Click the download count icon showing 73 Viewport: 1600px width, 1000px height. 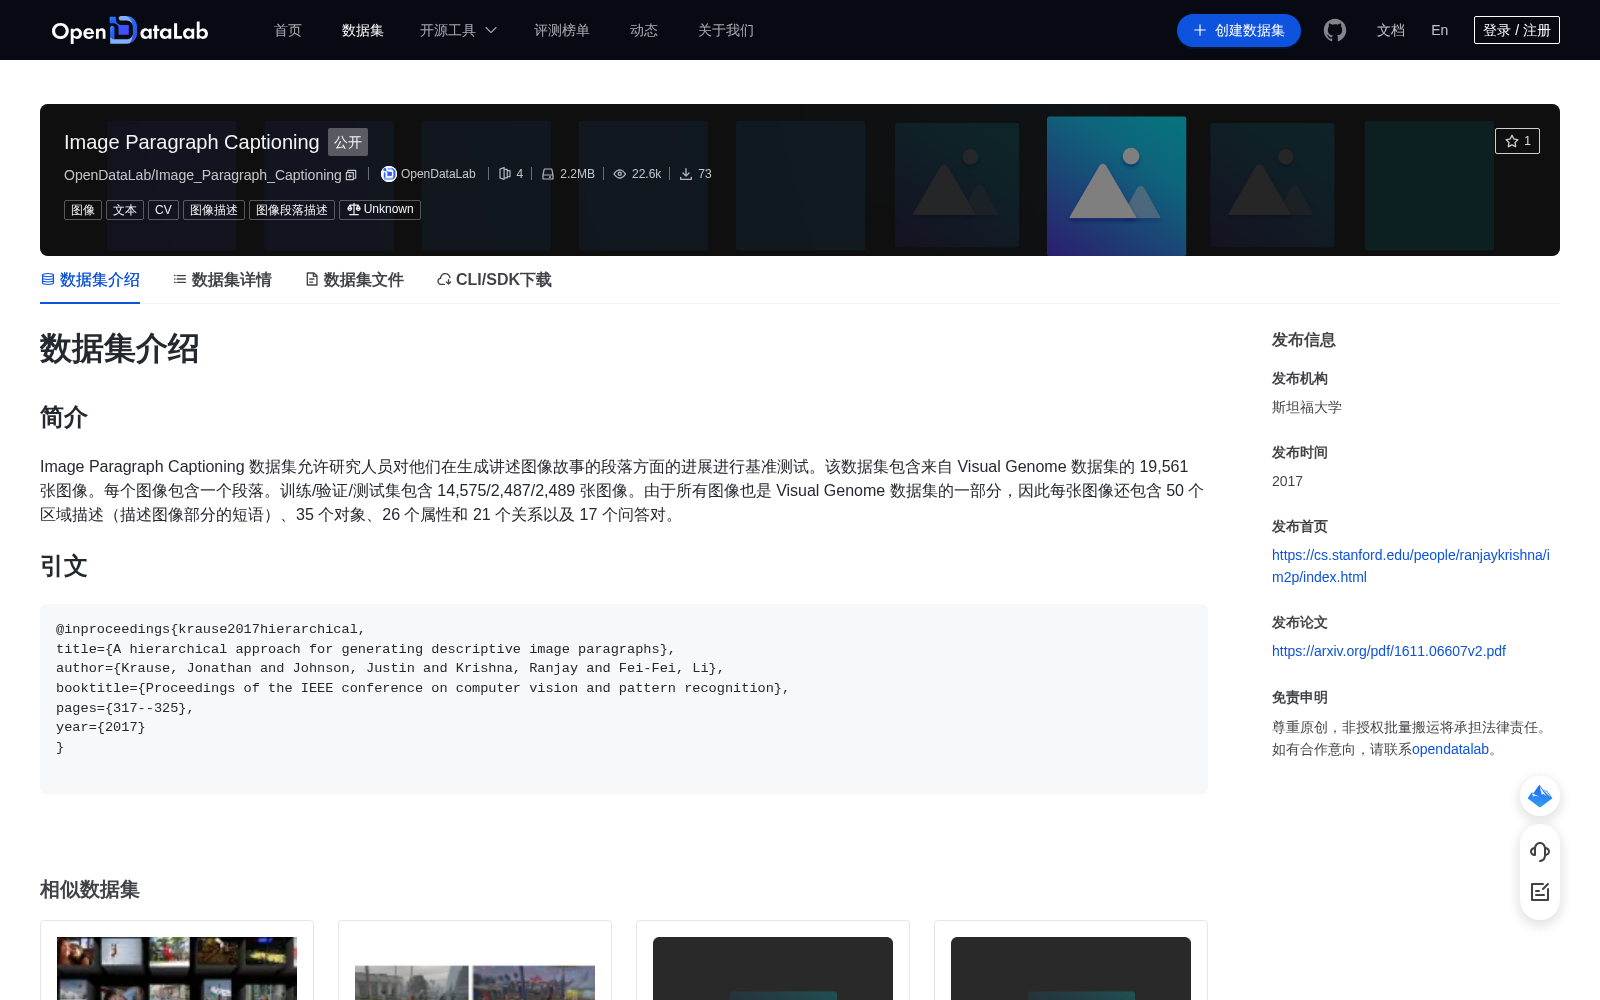686,174
